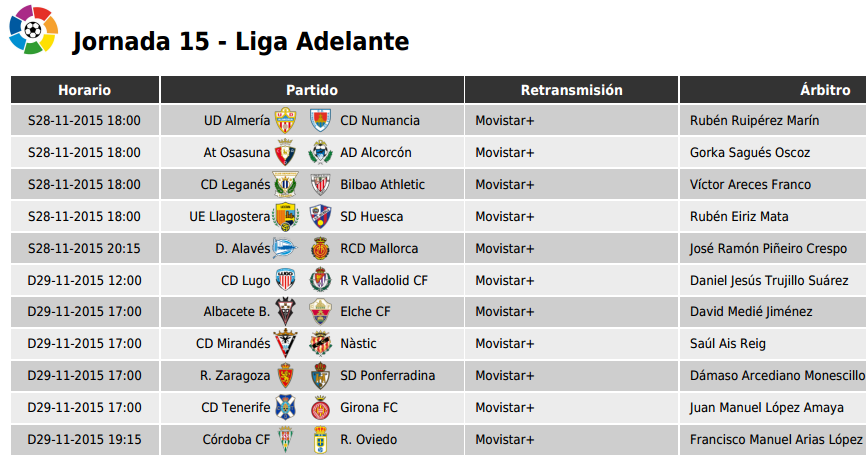Select the D. Alavés team crest
This screenshot has width=866, height=456.
(x=286, y=248)
